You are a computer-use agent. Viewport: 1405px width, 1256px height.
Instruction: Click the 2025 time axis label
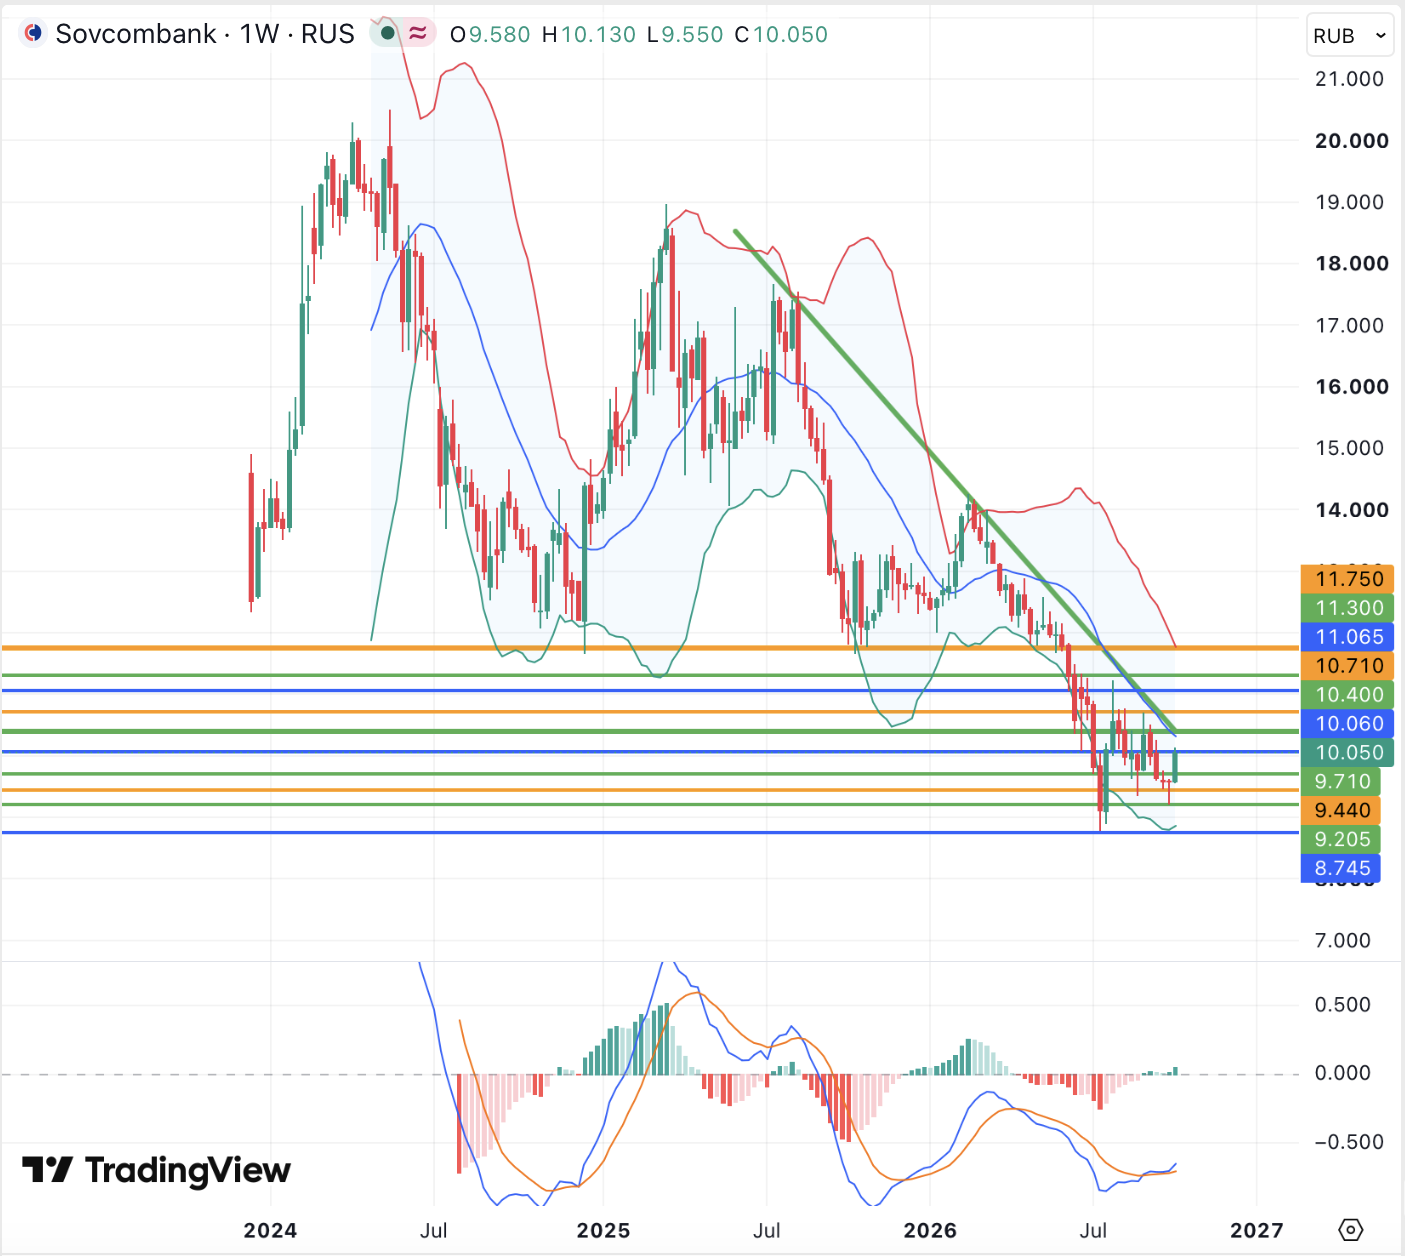point(603,1230)
